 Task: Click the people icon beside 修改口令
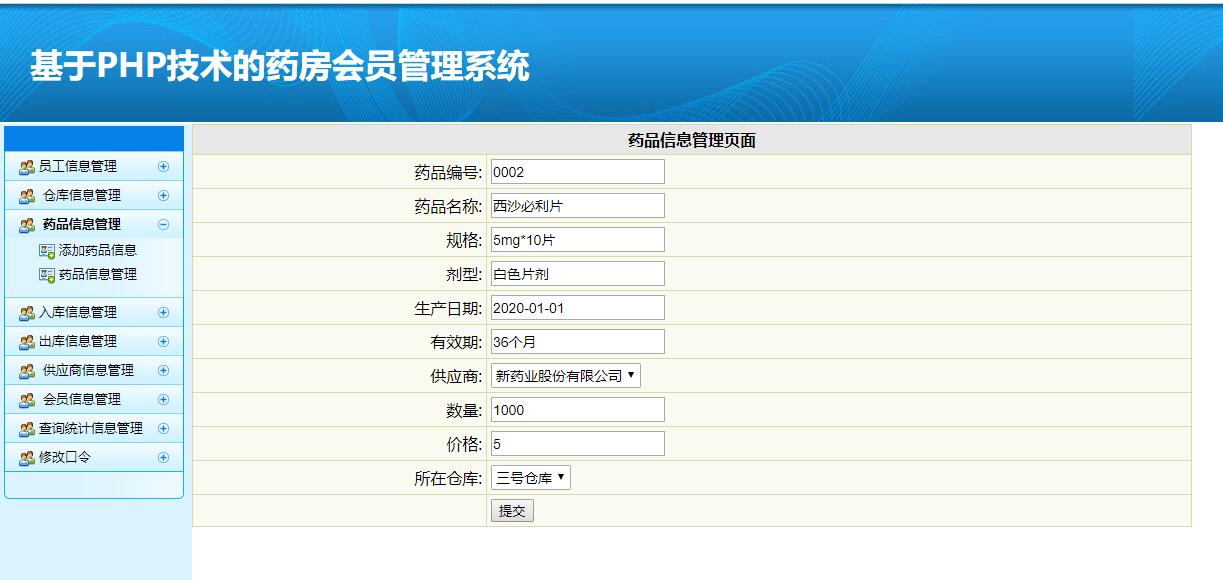click(27, 458)
